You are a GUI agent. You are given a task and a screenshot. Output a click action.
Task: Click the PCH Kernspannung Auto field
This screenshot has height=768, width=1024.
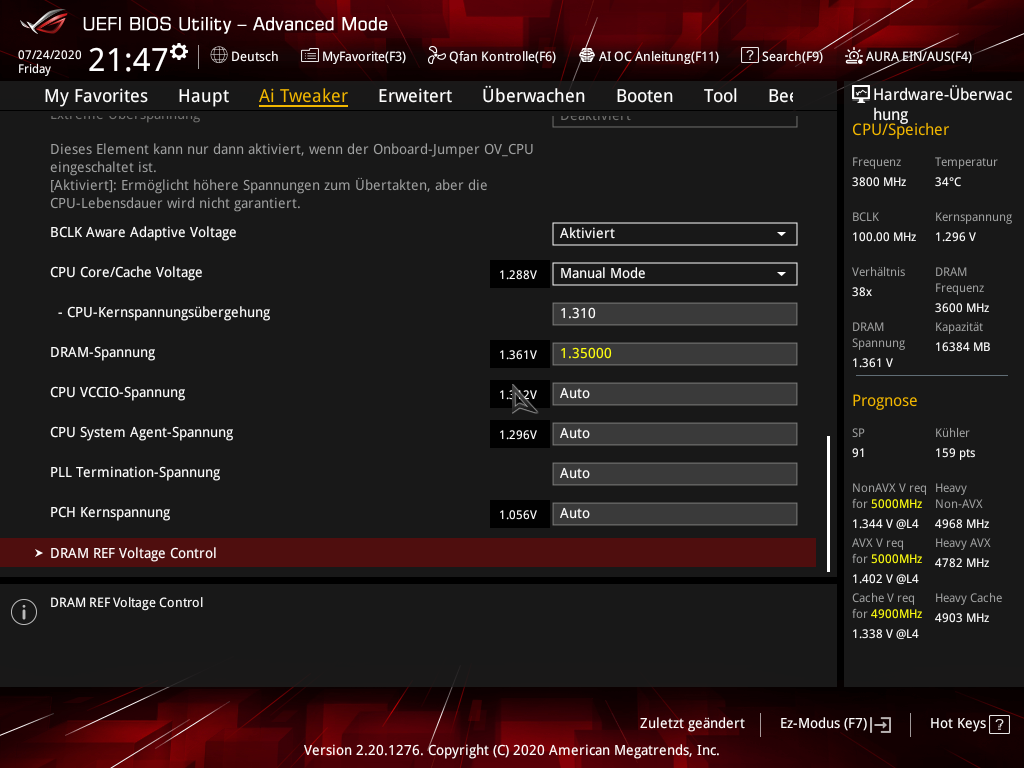coord(675,513)
